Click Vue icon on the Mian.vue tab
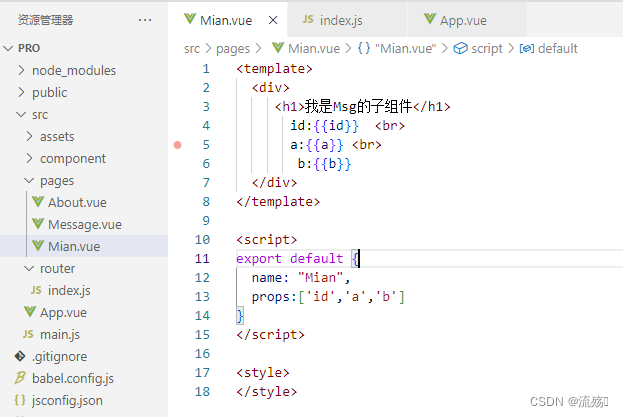 tap(190, 19)
